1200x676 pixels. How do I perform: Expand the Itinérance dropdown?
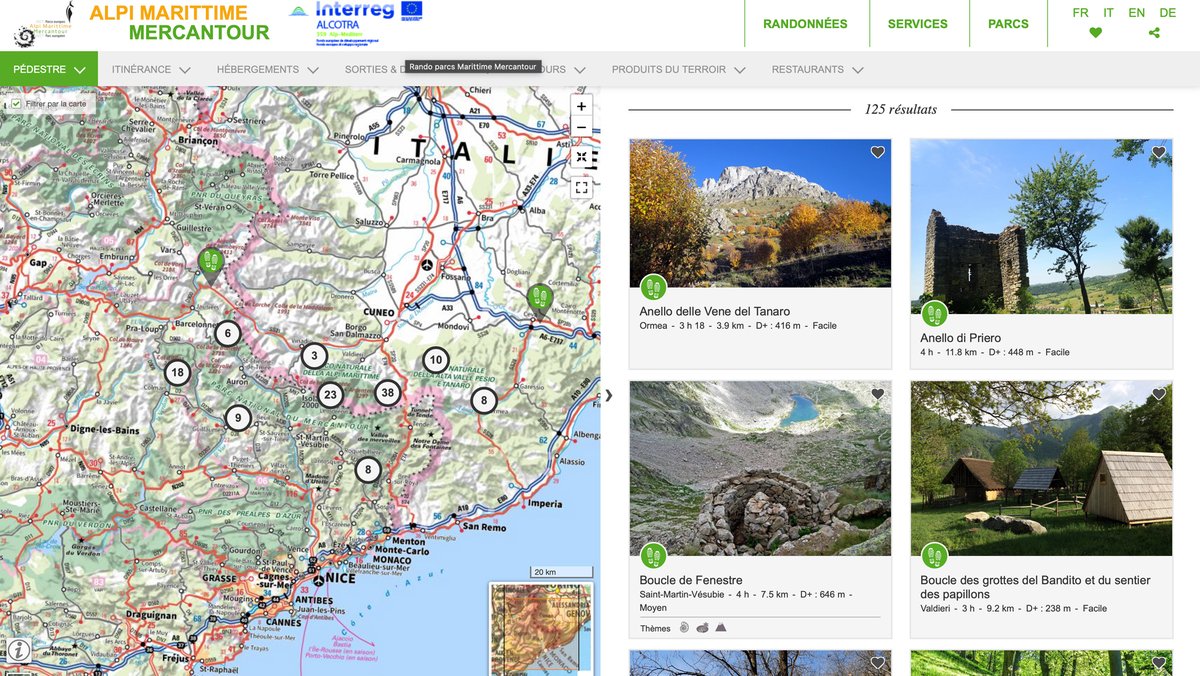[151, 70]
